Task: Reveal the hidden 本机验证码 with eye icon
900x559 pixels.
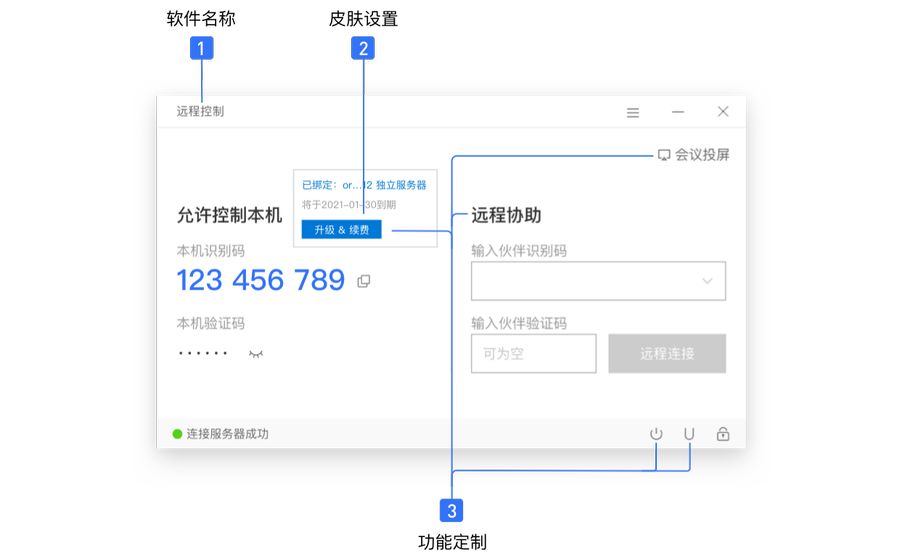Action: 255,354
